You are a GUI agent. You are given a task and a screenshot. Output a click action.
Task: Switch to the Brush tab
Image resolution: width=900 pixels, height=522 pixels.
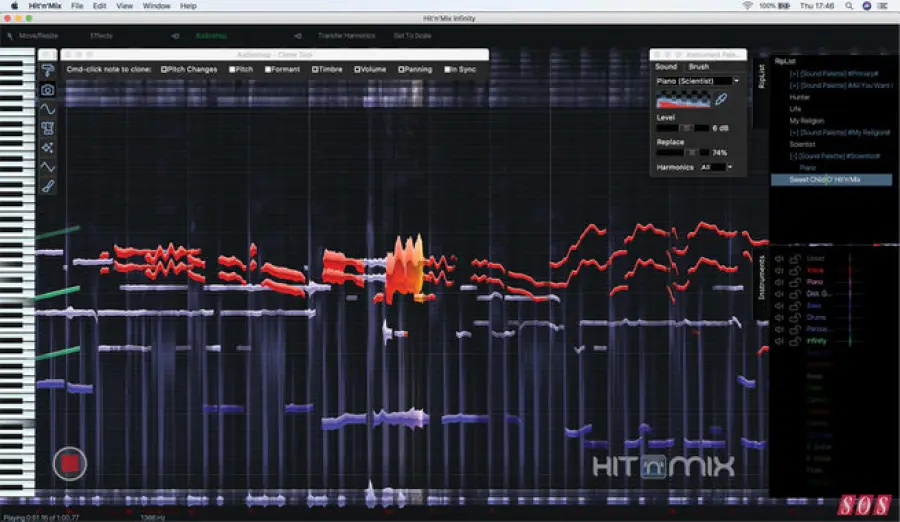699,66
